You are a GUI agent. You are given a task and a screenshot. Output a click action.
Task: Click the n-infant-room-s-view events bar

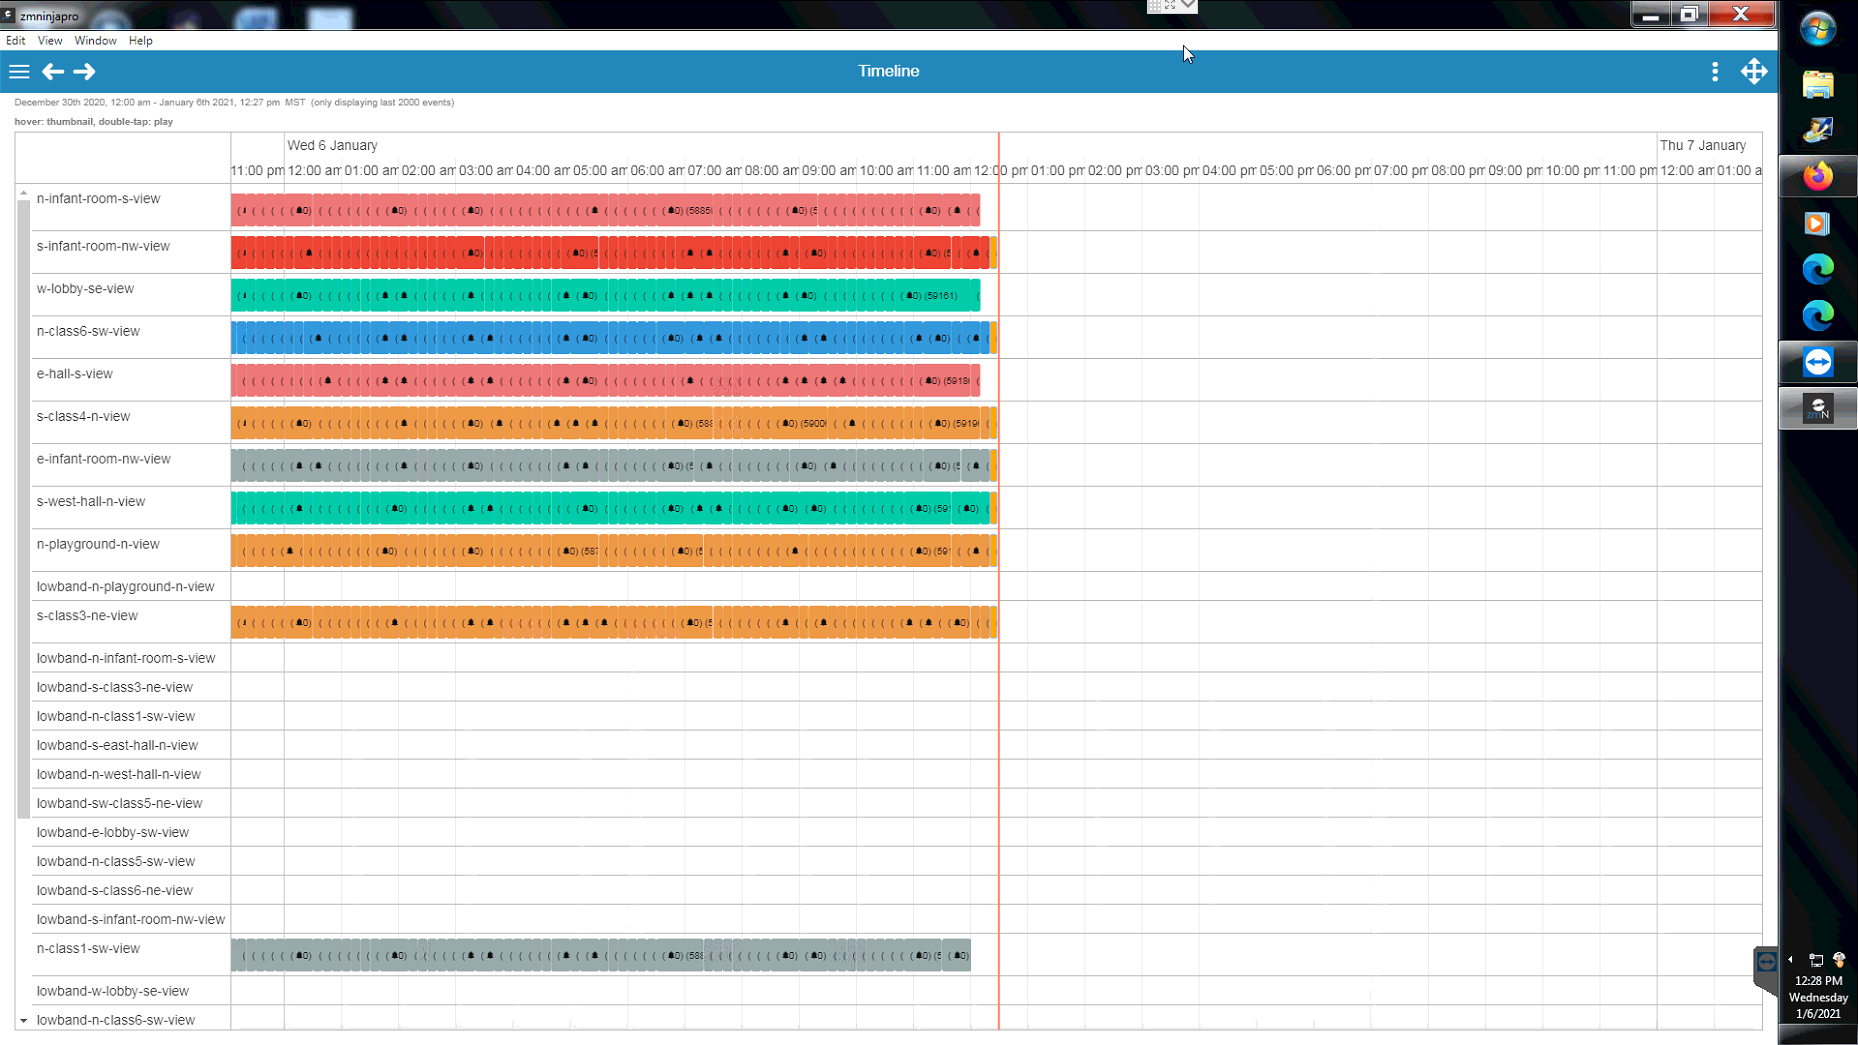click(x=605, y=210)
